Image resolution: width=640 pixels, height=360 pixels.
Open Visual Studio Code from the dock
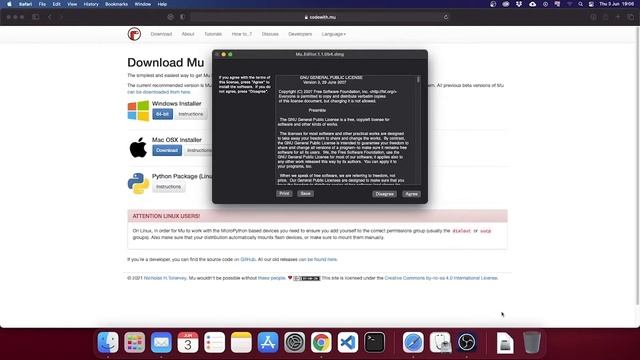point(348,342)
